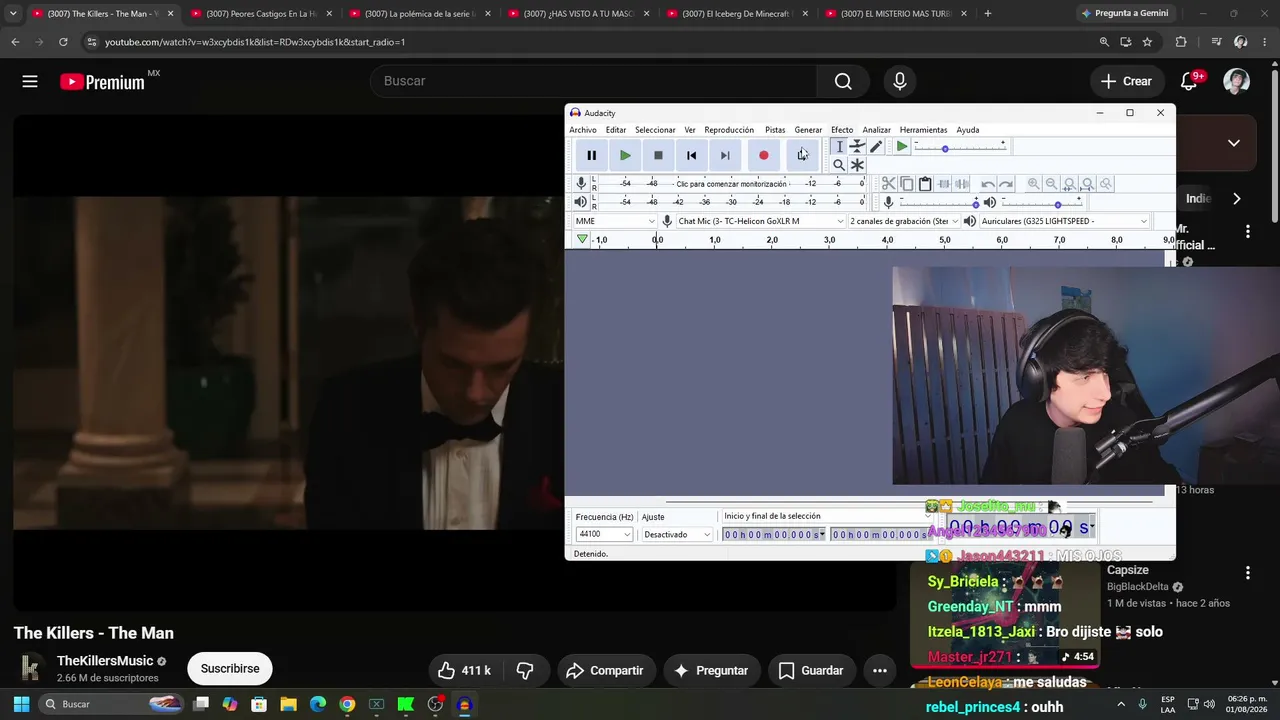Image resolution: width=1280 pixels, height=720 pixels.
Task: Click the Suscribirse button
Action: point(230,669)
